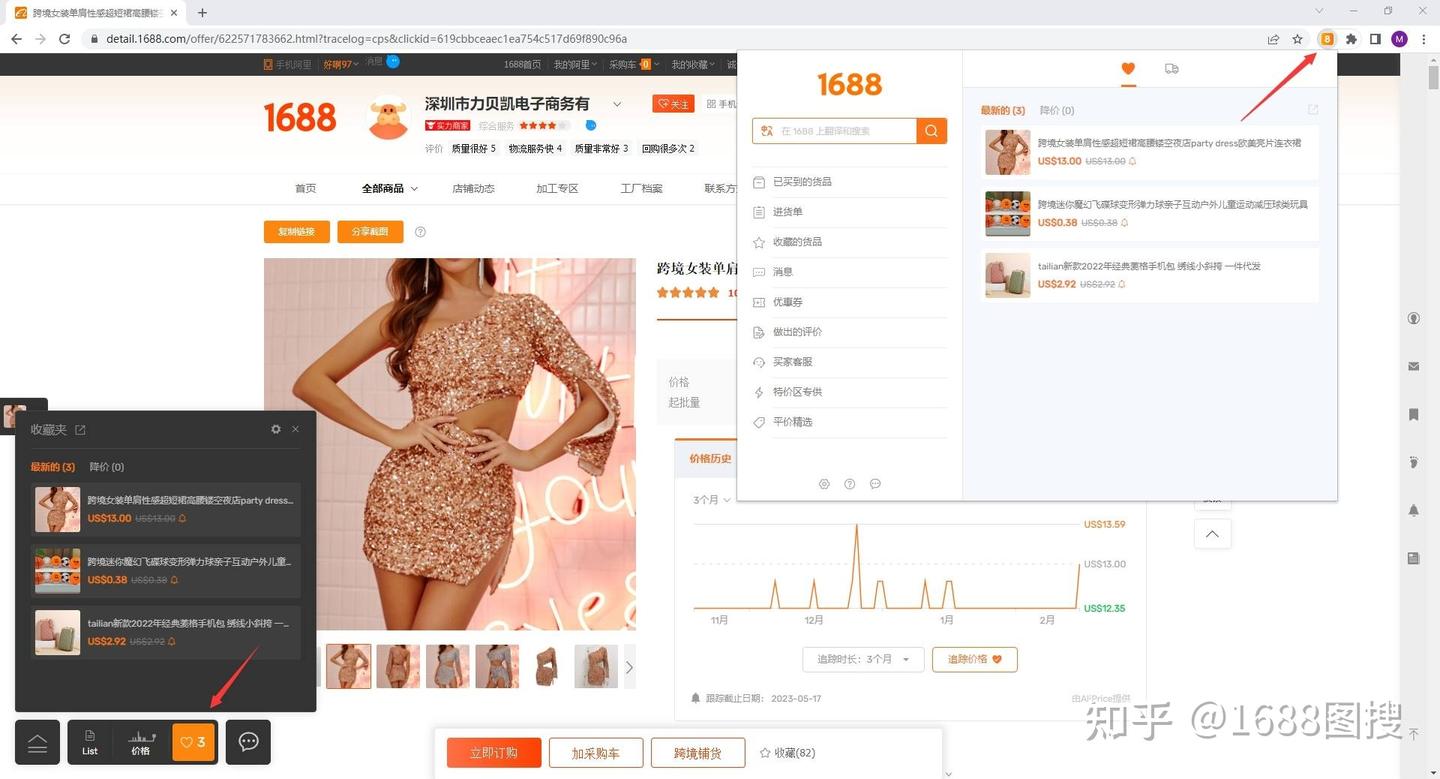
Task: Toggle the heart favorites panel showing 3 items
Action: pos(193,742)
